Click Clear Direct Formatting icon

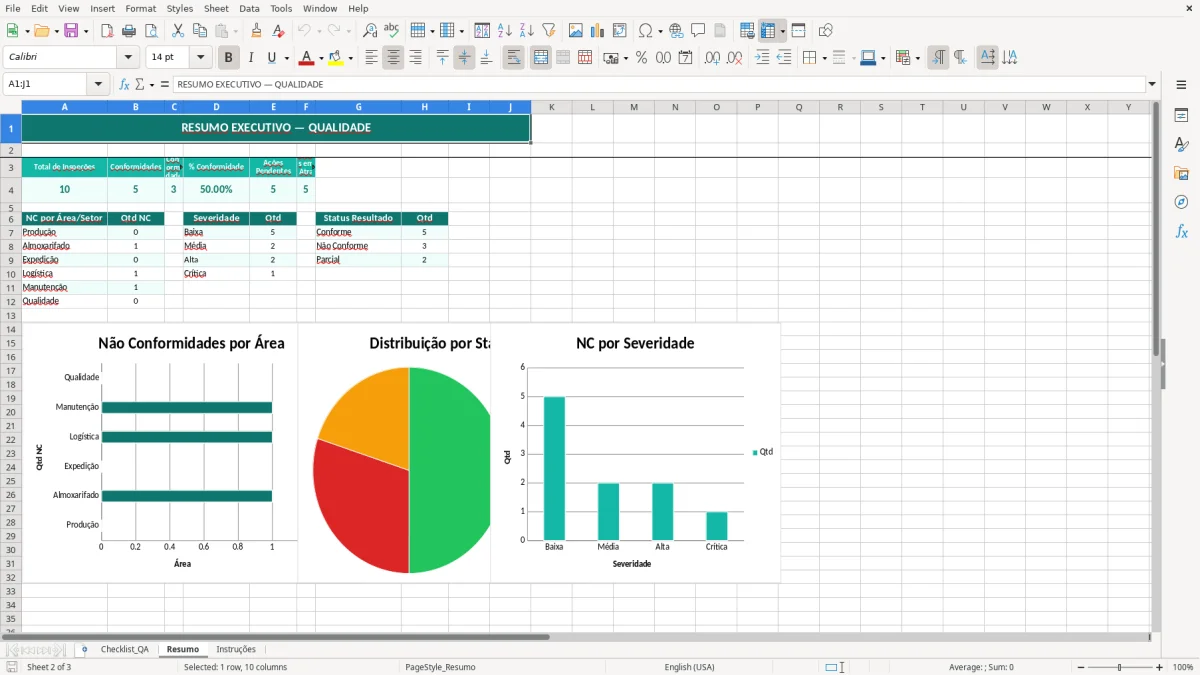pyautogui.click(x=279, y=31)
